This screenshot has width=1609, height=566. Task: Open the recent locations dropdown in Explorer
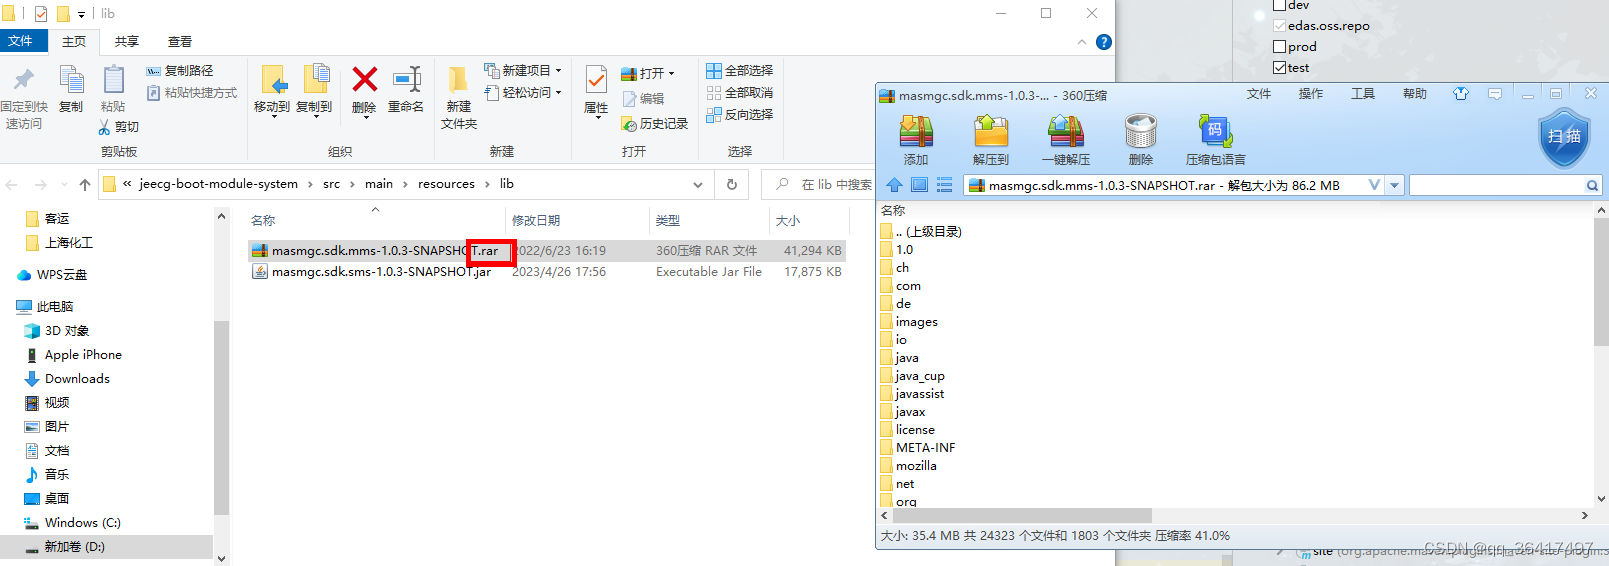(x=64, y=184)
